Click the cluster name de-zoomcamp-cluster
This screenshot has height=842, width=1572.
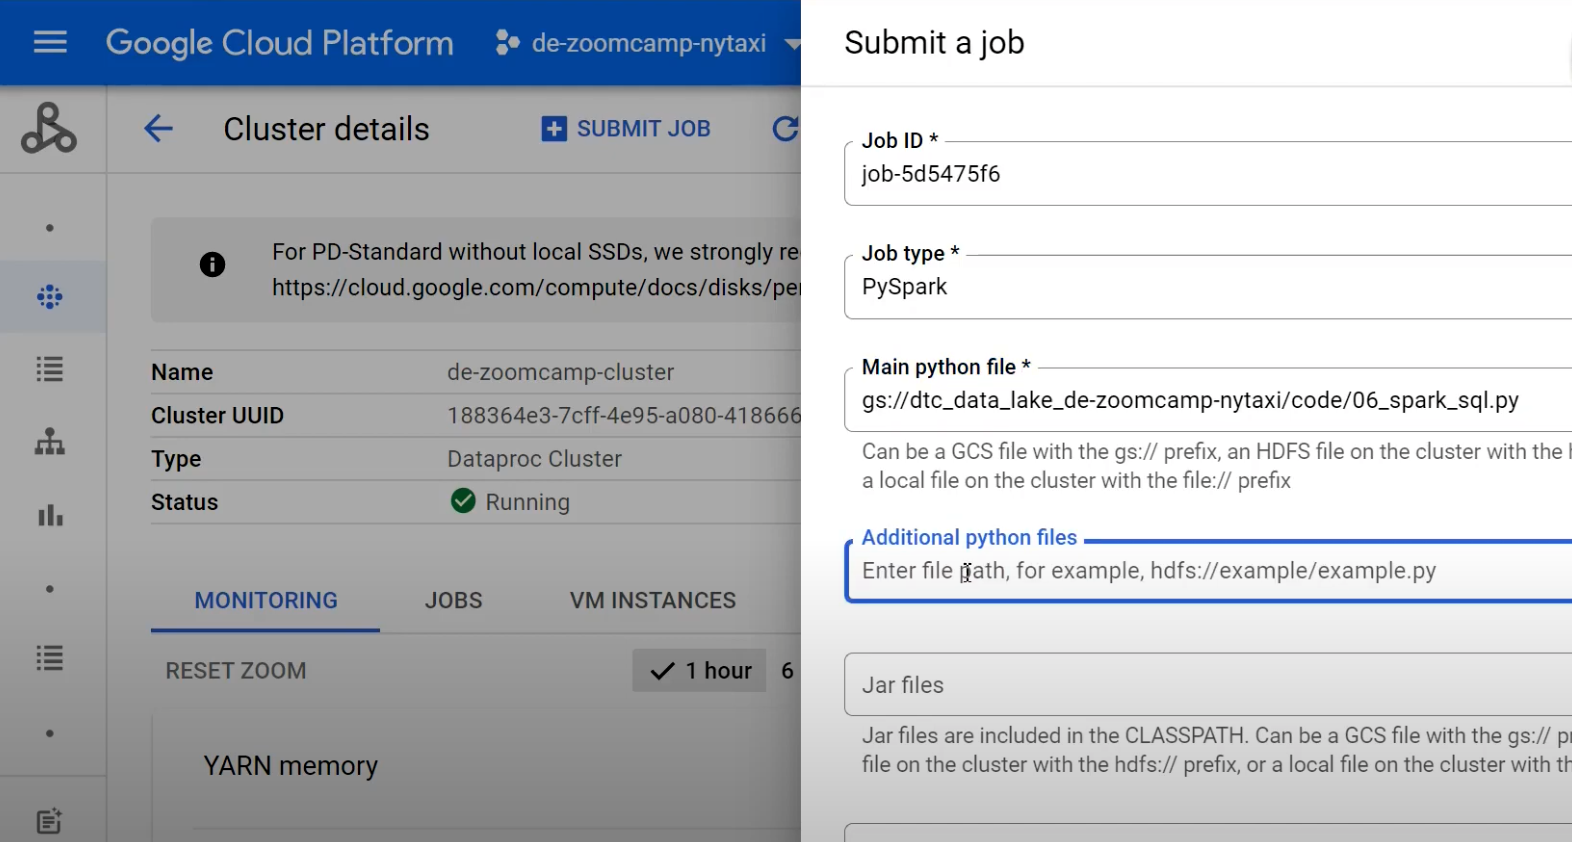(x=560, y=372)
